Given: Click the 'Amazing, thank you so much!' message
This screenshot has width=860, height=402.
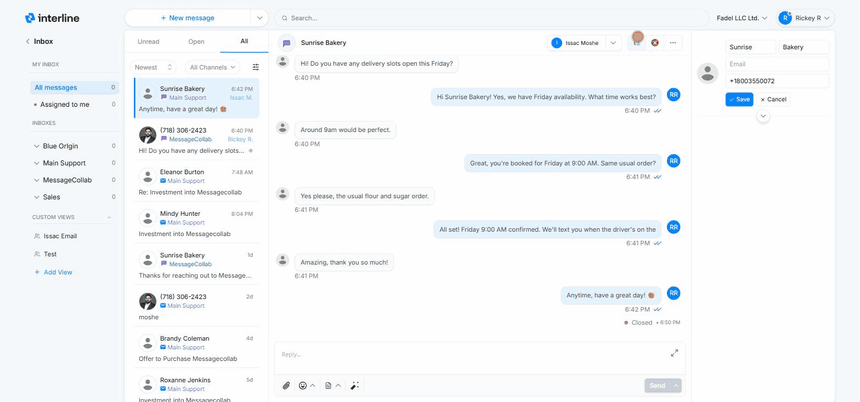Looking at the screenshot, I should point(344,262).
